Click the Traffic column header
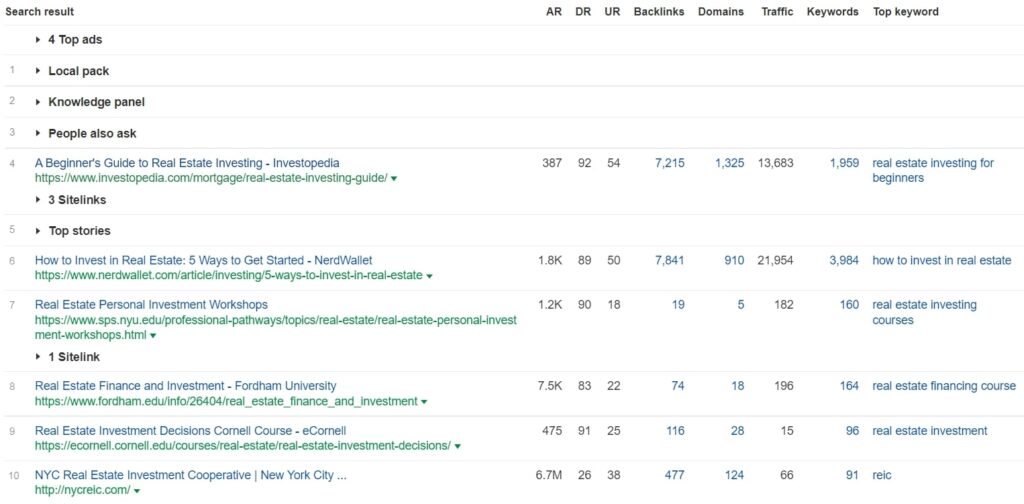The width and height of the screenshot is (1024, 504). click(x=777, y=12)
